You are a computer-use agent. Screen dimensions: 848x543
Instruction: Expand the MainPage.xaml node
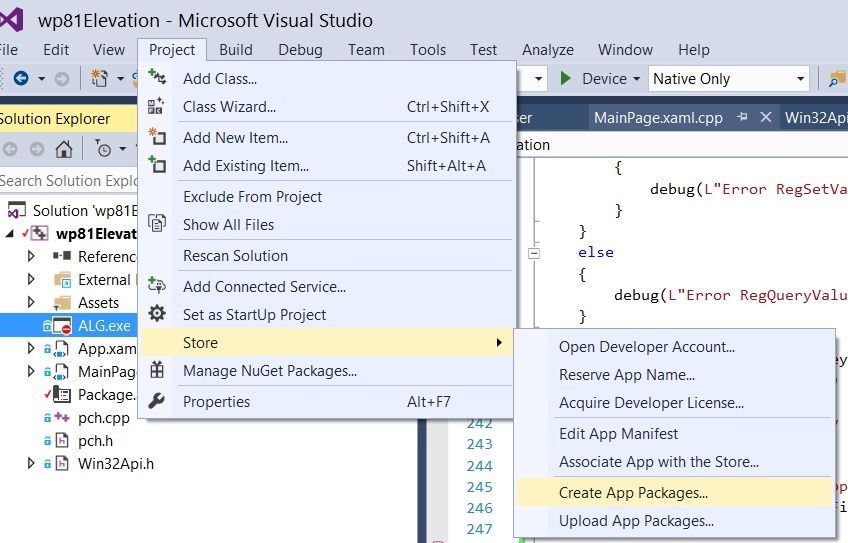coord(31,372)
